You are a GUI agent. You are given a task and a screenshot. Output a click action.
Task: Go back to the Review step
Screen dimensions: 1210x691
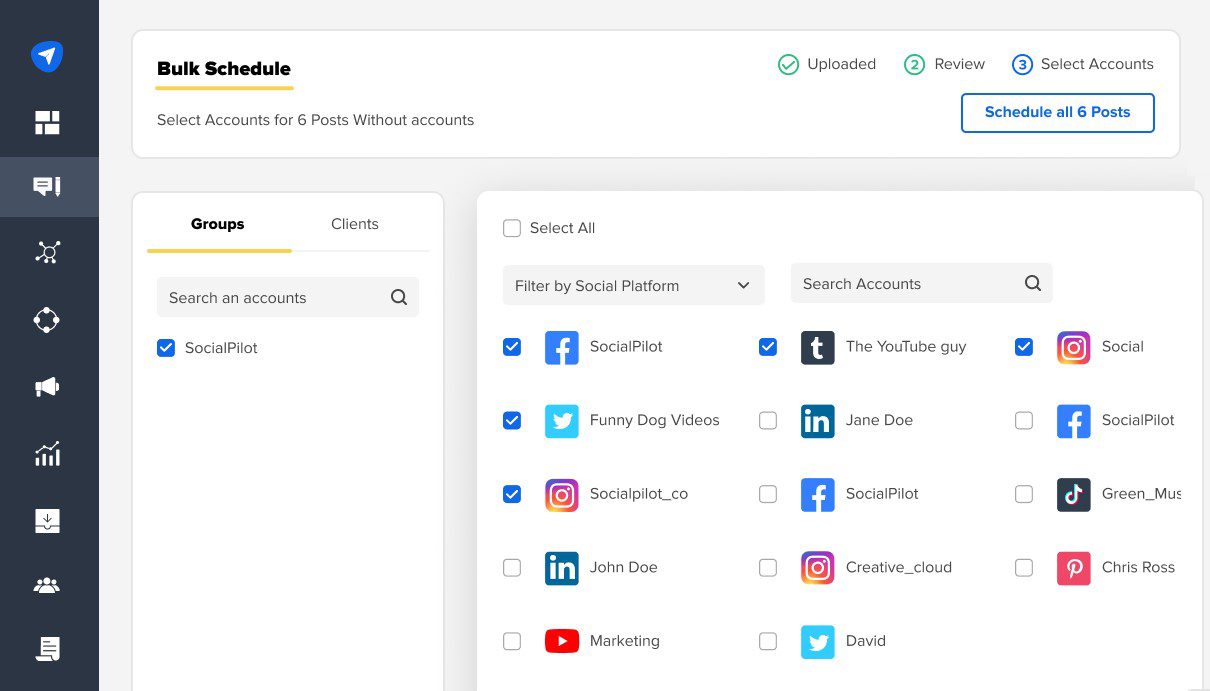(945, 64)
